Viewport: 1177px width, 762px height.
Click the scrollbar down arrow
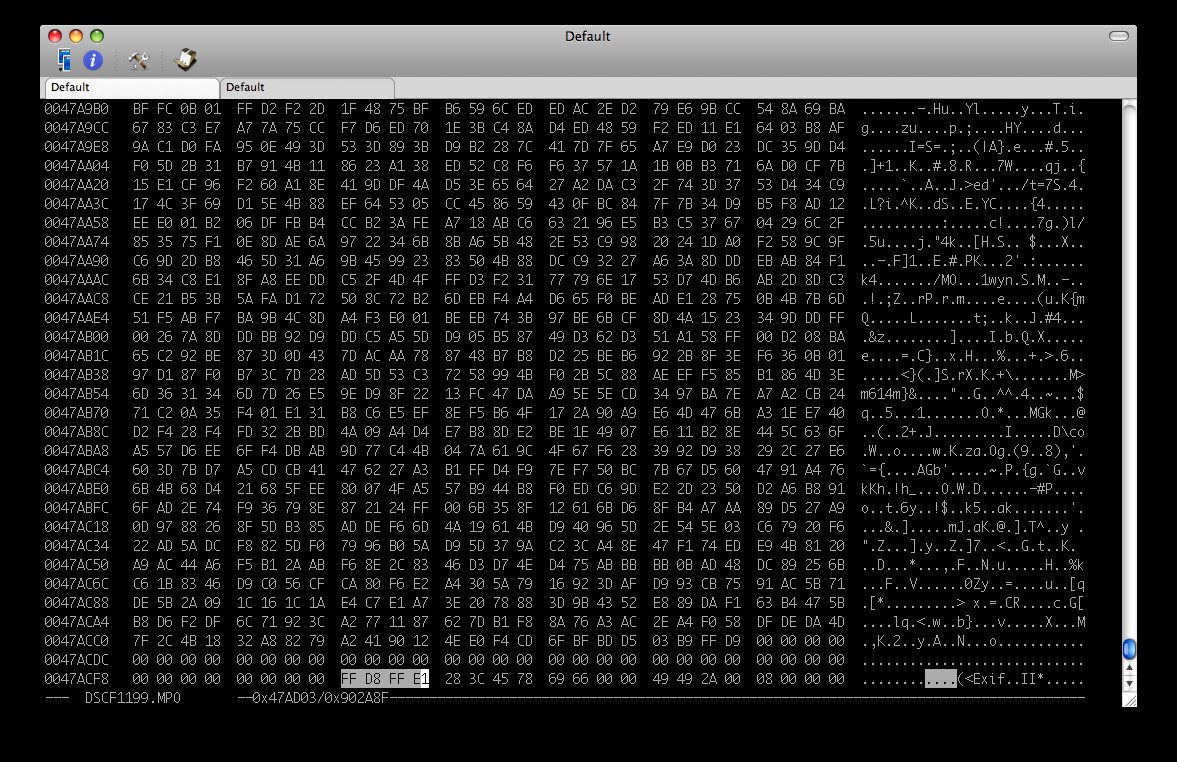click(1128, 684)
